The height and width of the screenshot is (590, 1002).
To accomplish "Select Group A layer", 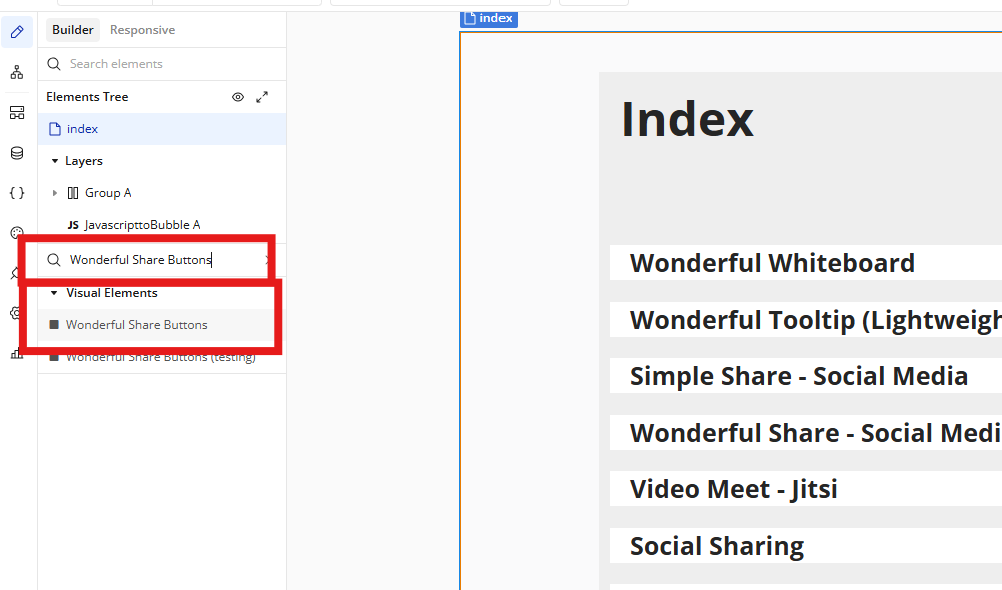I will [x=162, y=193].
